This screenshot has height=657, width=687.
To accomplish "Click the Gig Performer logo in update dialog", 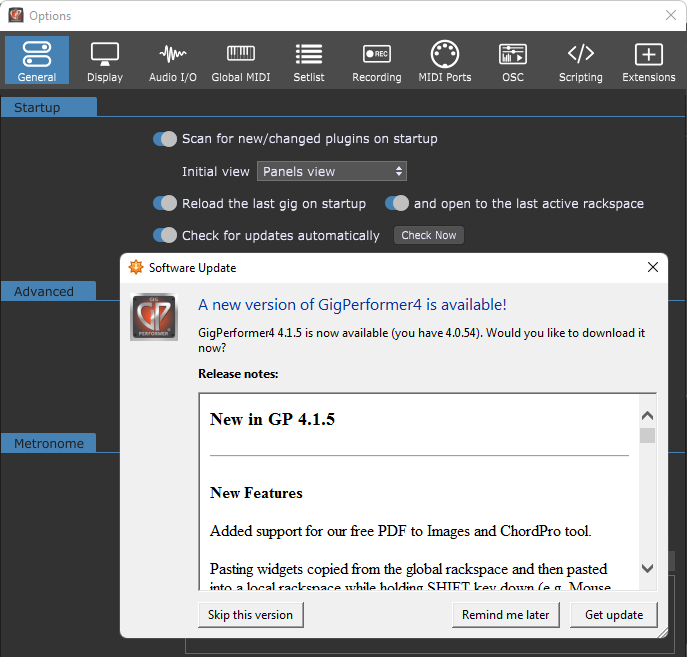I will (x=154, y=317).
